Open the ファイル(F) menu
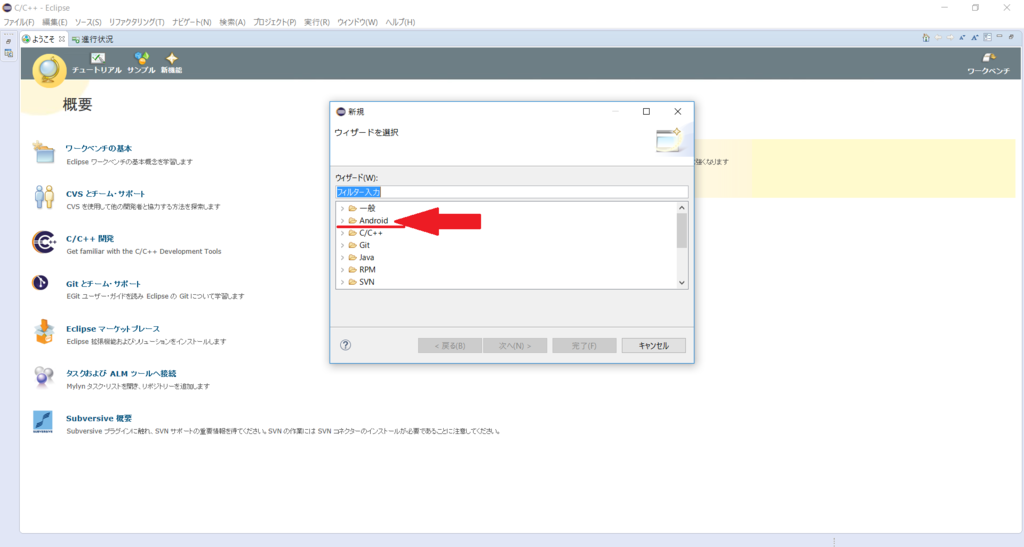This screenshot has height=547, width=1024. pos(19,22)
